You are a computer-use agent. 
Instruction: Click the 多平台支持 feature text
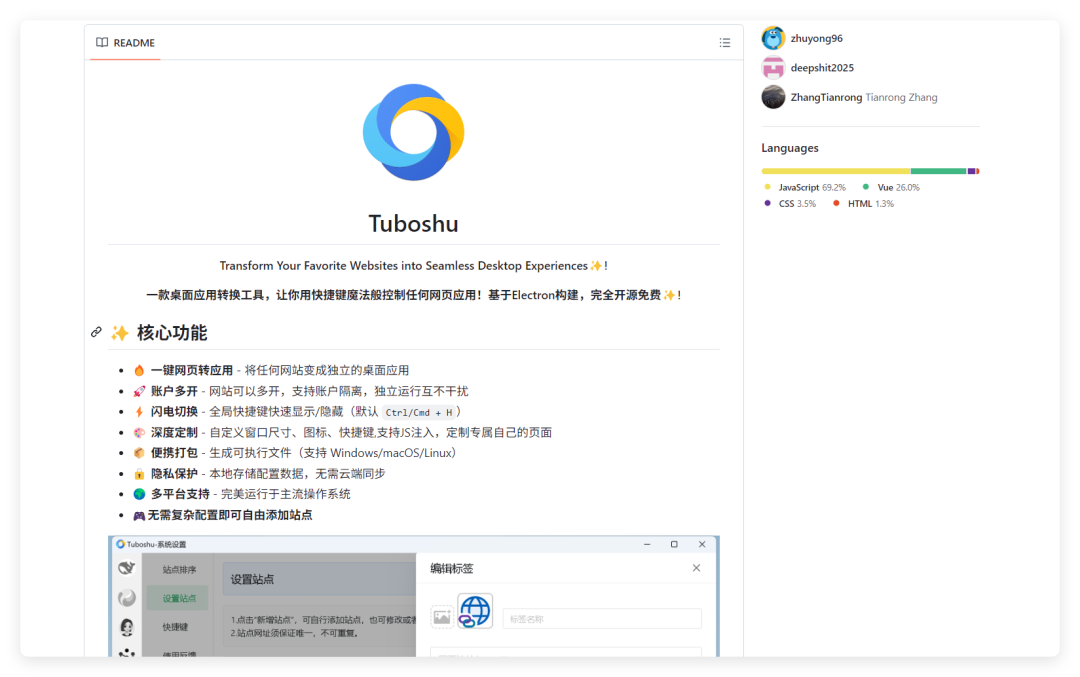tap(180, 494)
